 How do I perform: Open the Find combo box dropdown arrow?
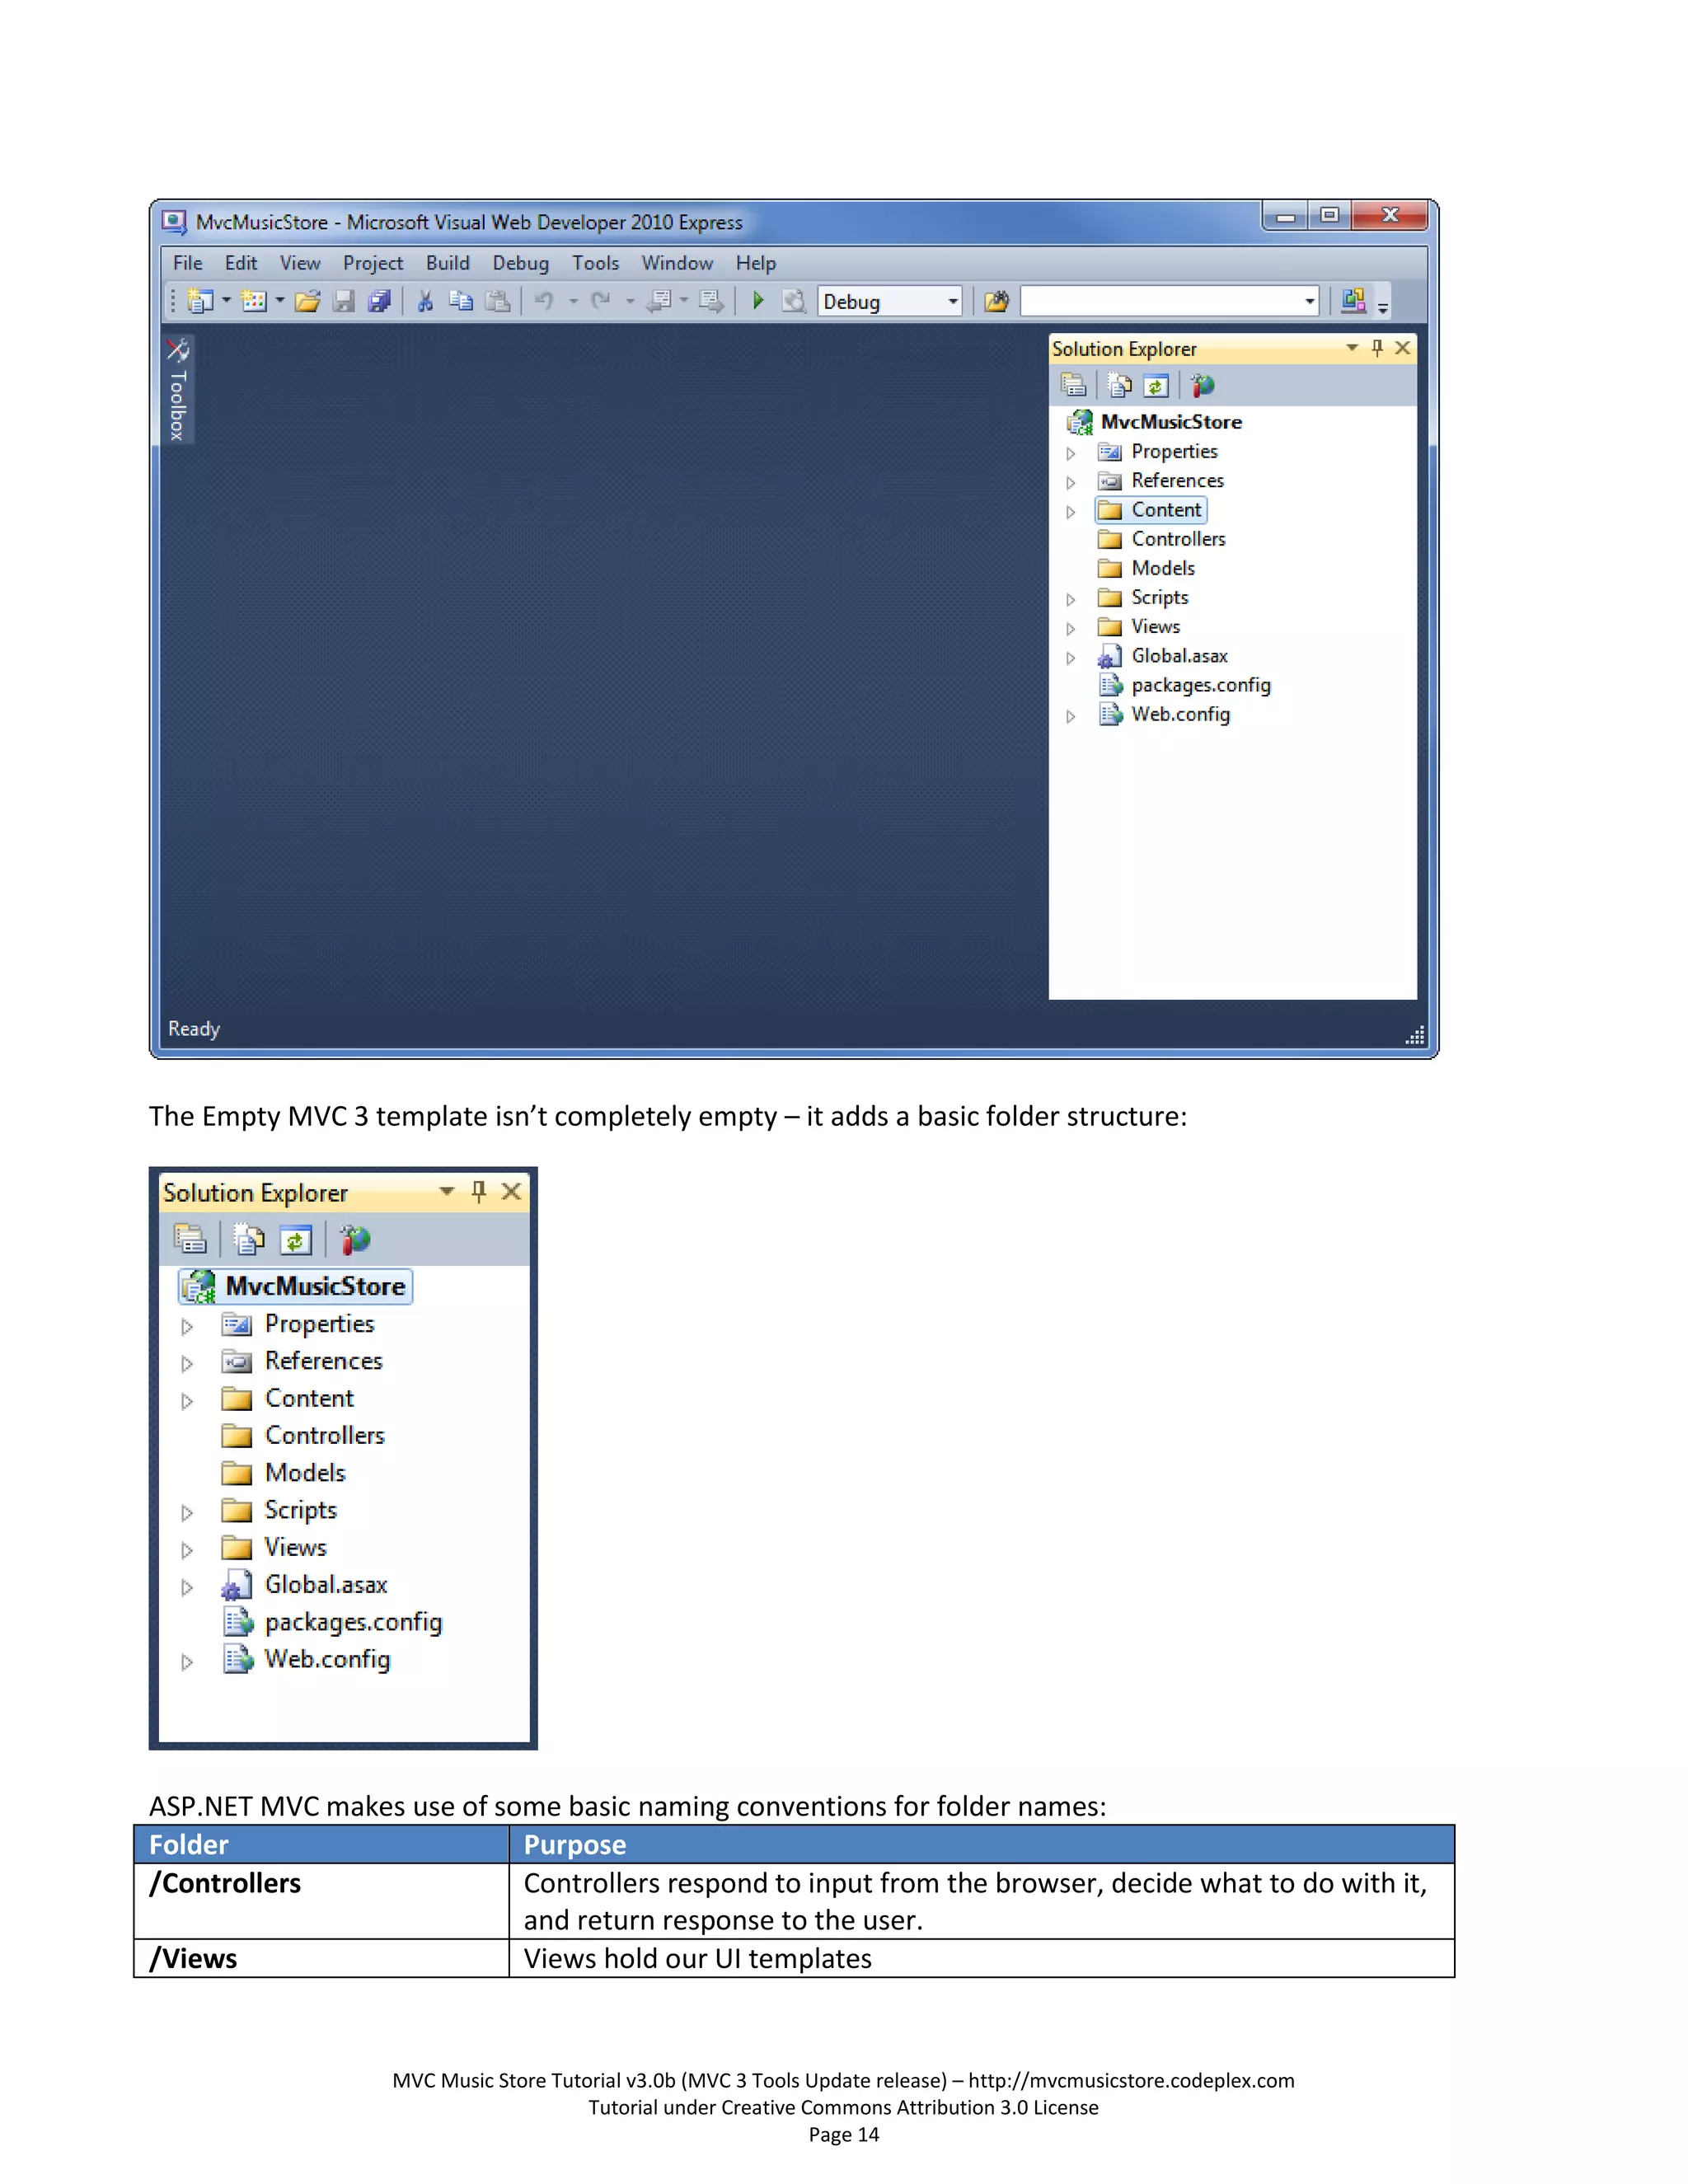click(x=1309, y=301)
